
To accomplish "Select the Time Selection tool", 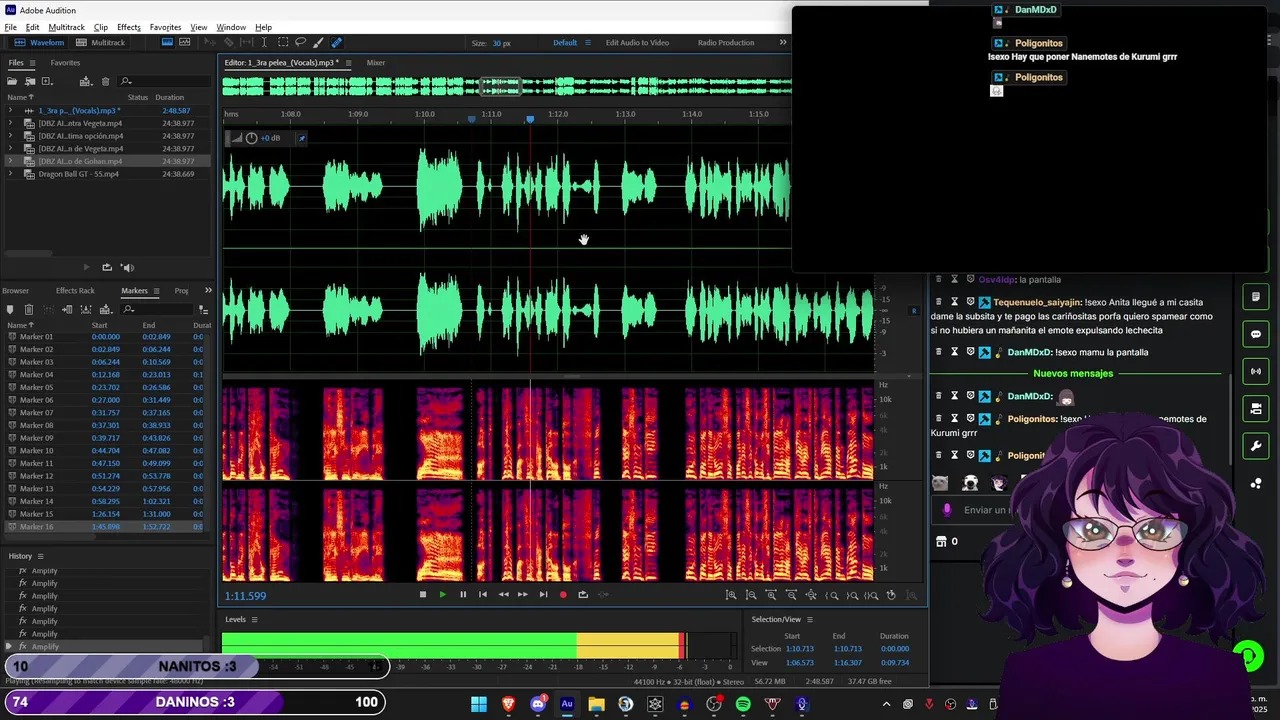I will point(264,42).
